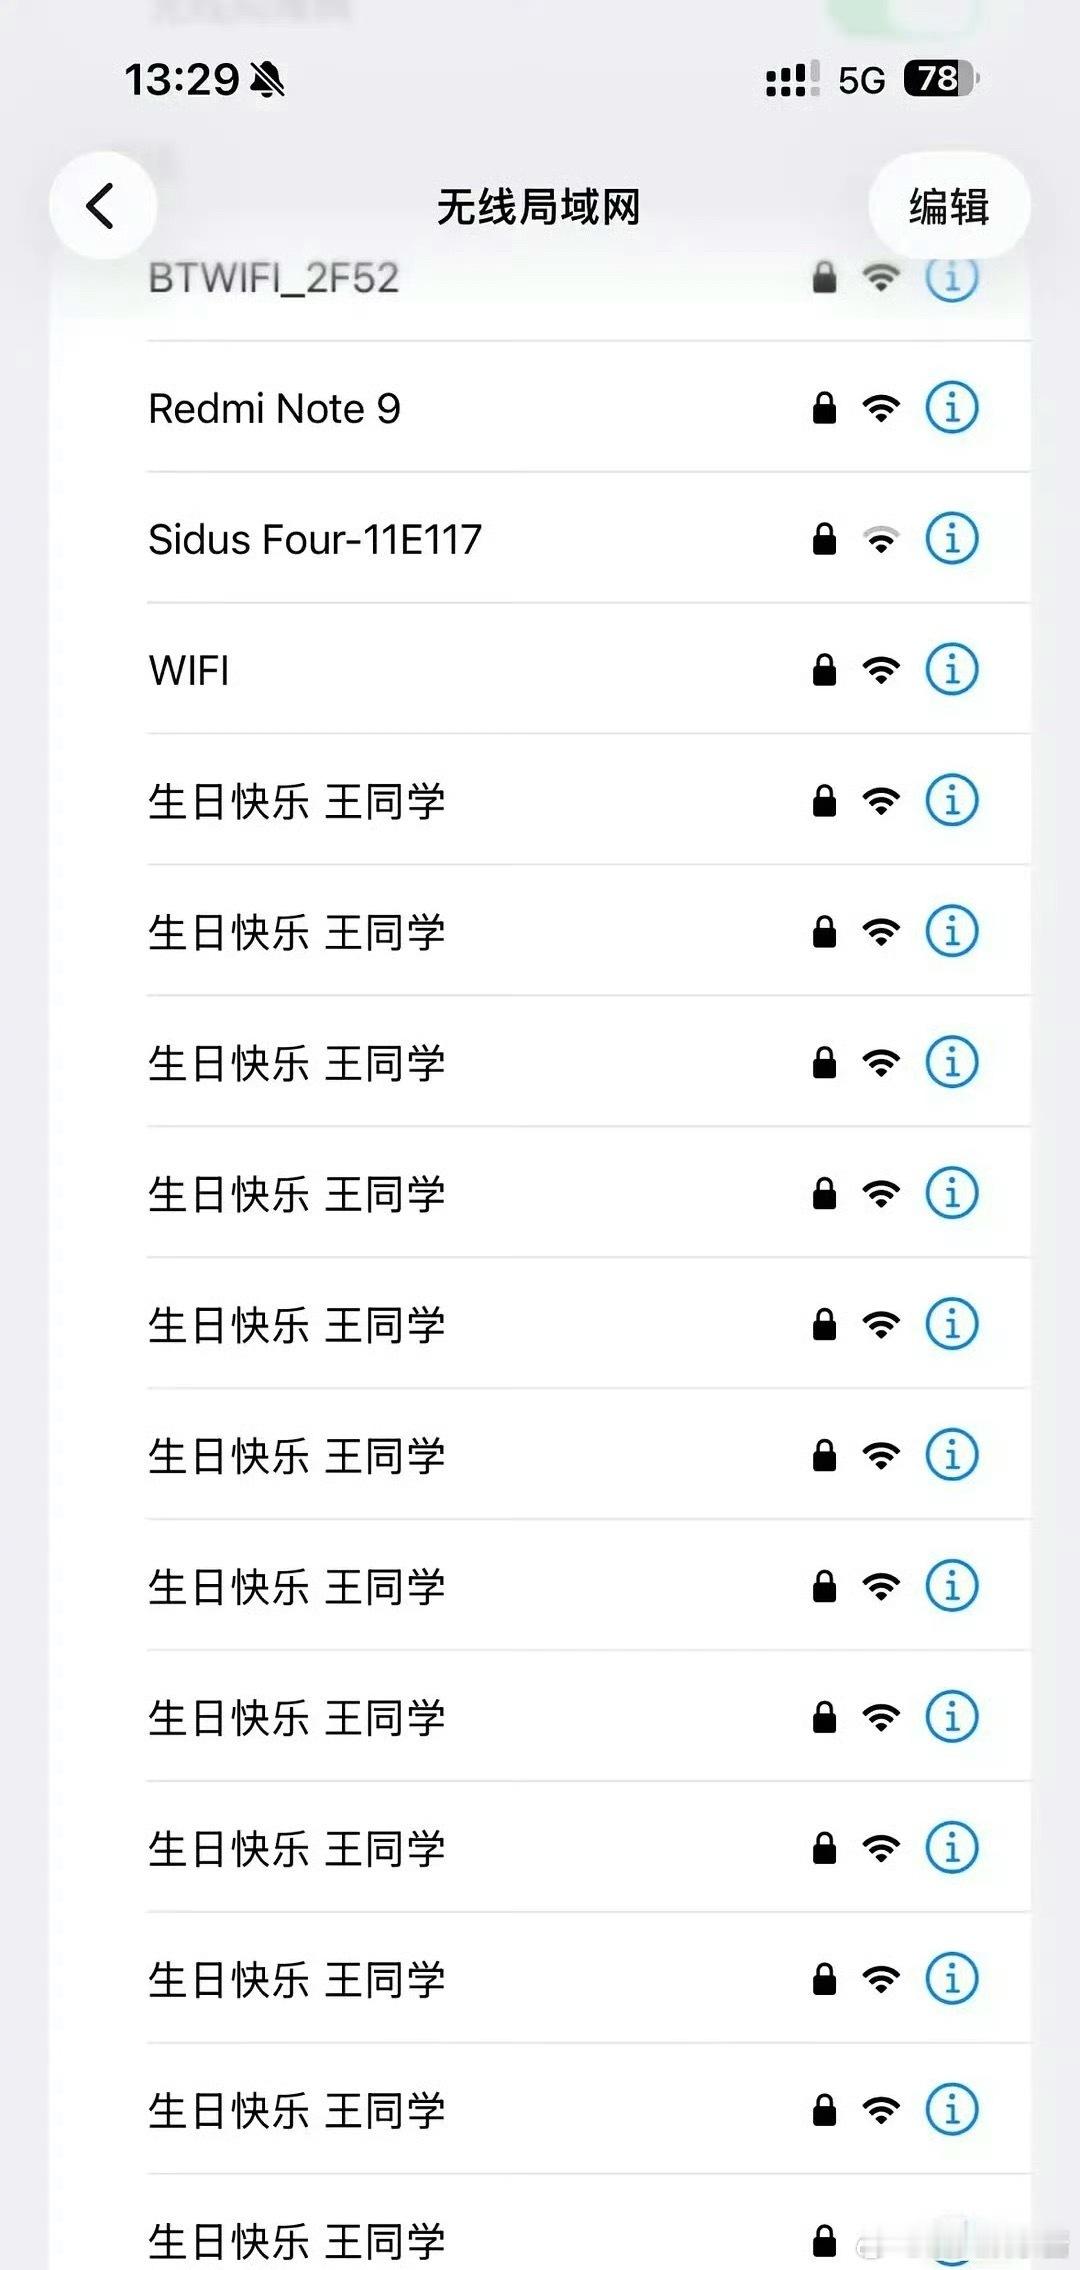The width and height of the screenshot is (1080, 2270).
Task: Tap the back arrow button
Action: click(x=103, y=206)
